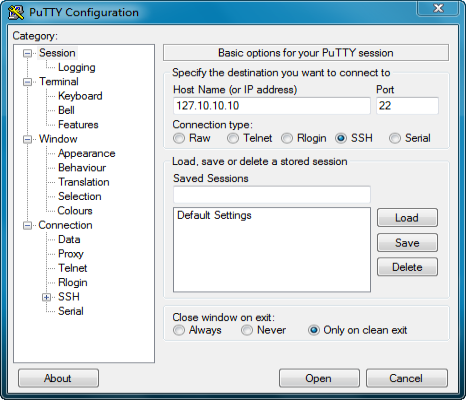Go to the Proxy connection settings
The image size is (466, 400).
[x=71, y=254]
